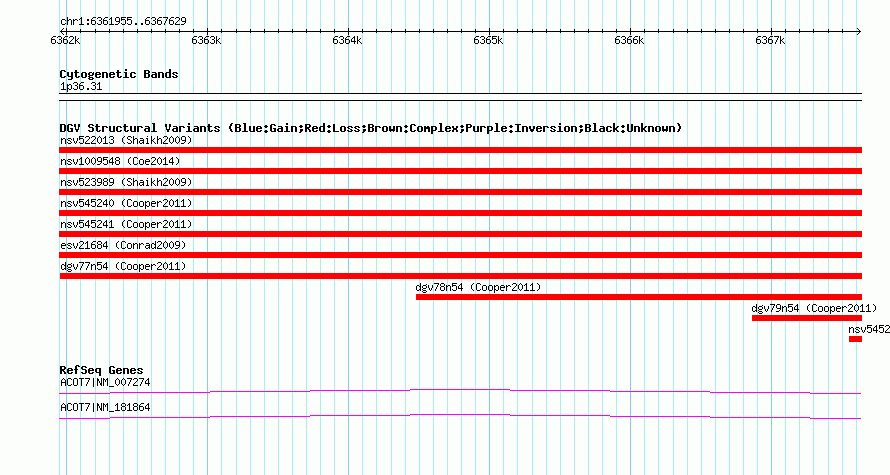Click the DGV Structural Variants track title
Viewport: 890px width, 475px height.
coord(371,128)
